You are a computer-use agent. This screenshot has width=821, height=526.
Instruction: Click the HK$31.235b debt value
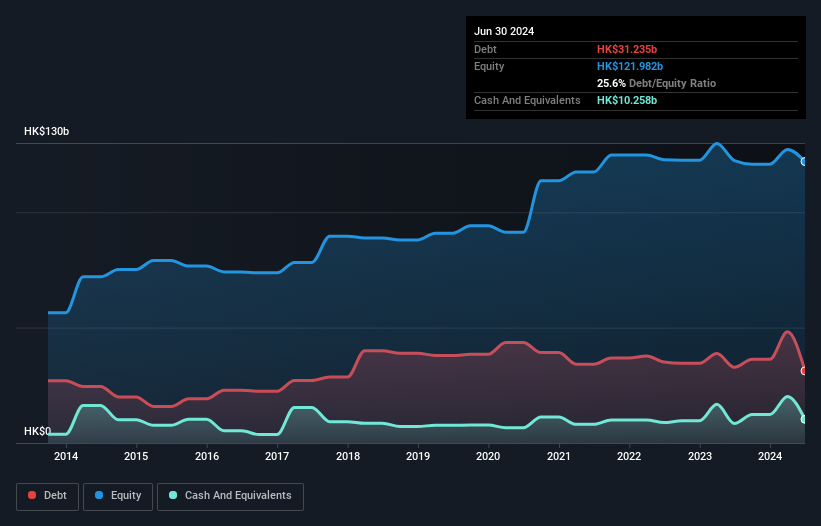coord(627,49)
